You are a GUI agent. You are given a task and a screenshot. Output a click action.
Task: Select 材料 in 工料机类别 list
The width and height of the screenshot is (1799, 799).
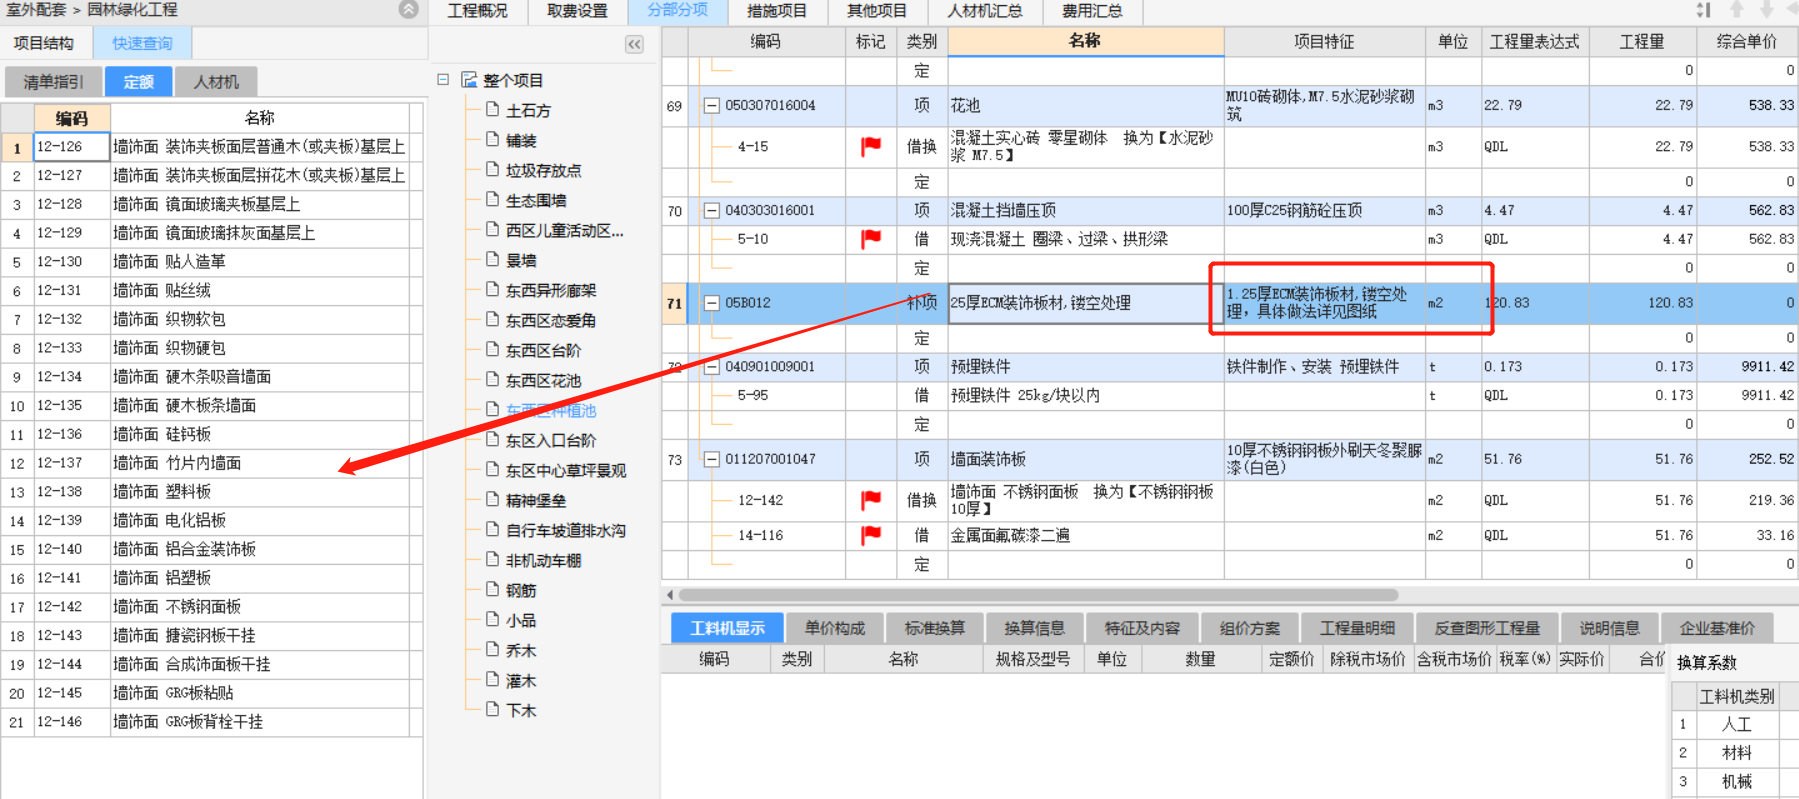(x=1736, y=753)
